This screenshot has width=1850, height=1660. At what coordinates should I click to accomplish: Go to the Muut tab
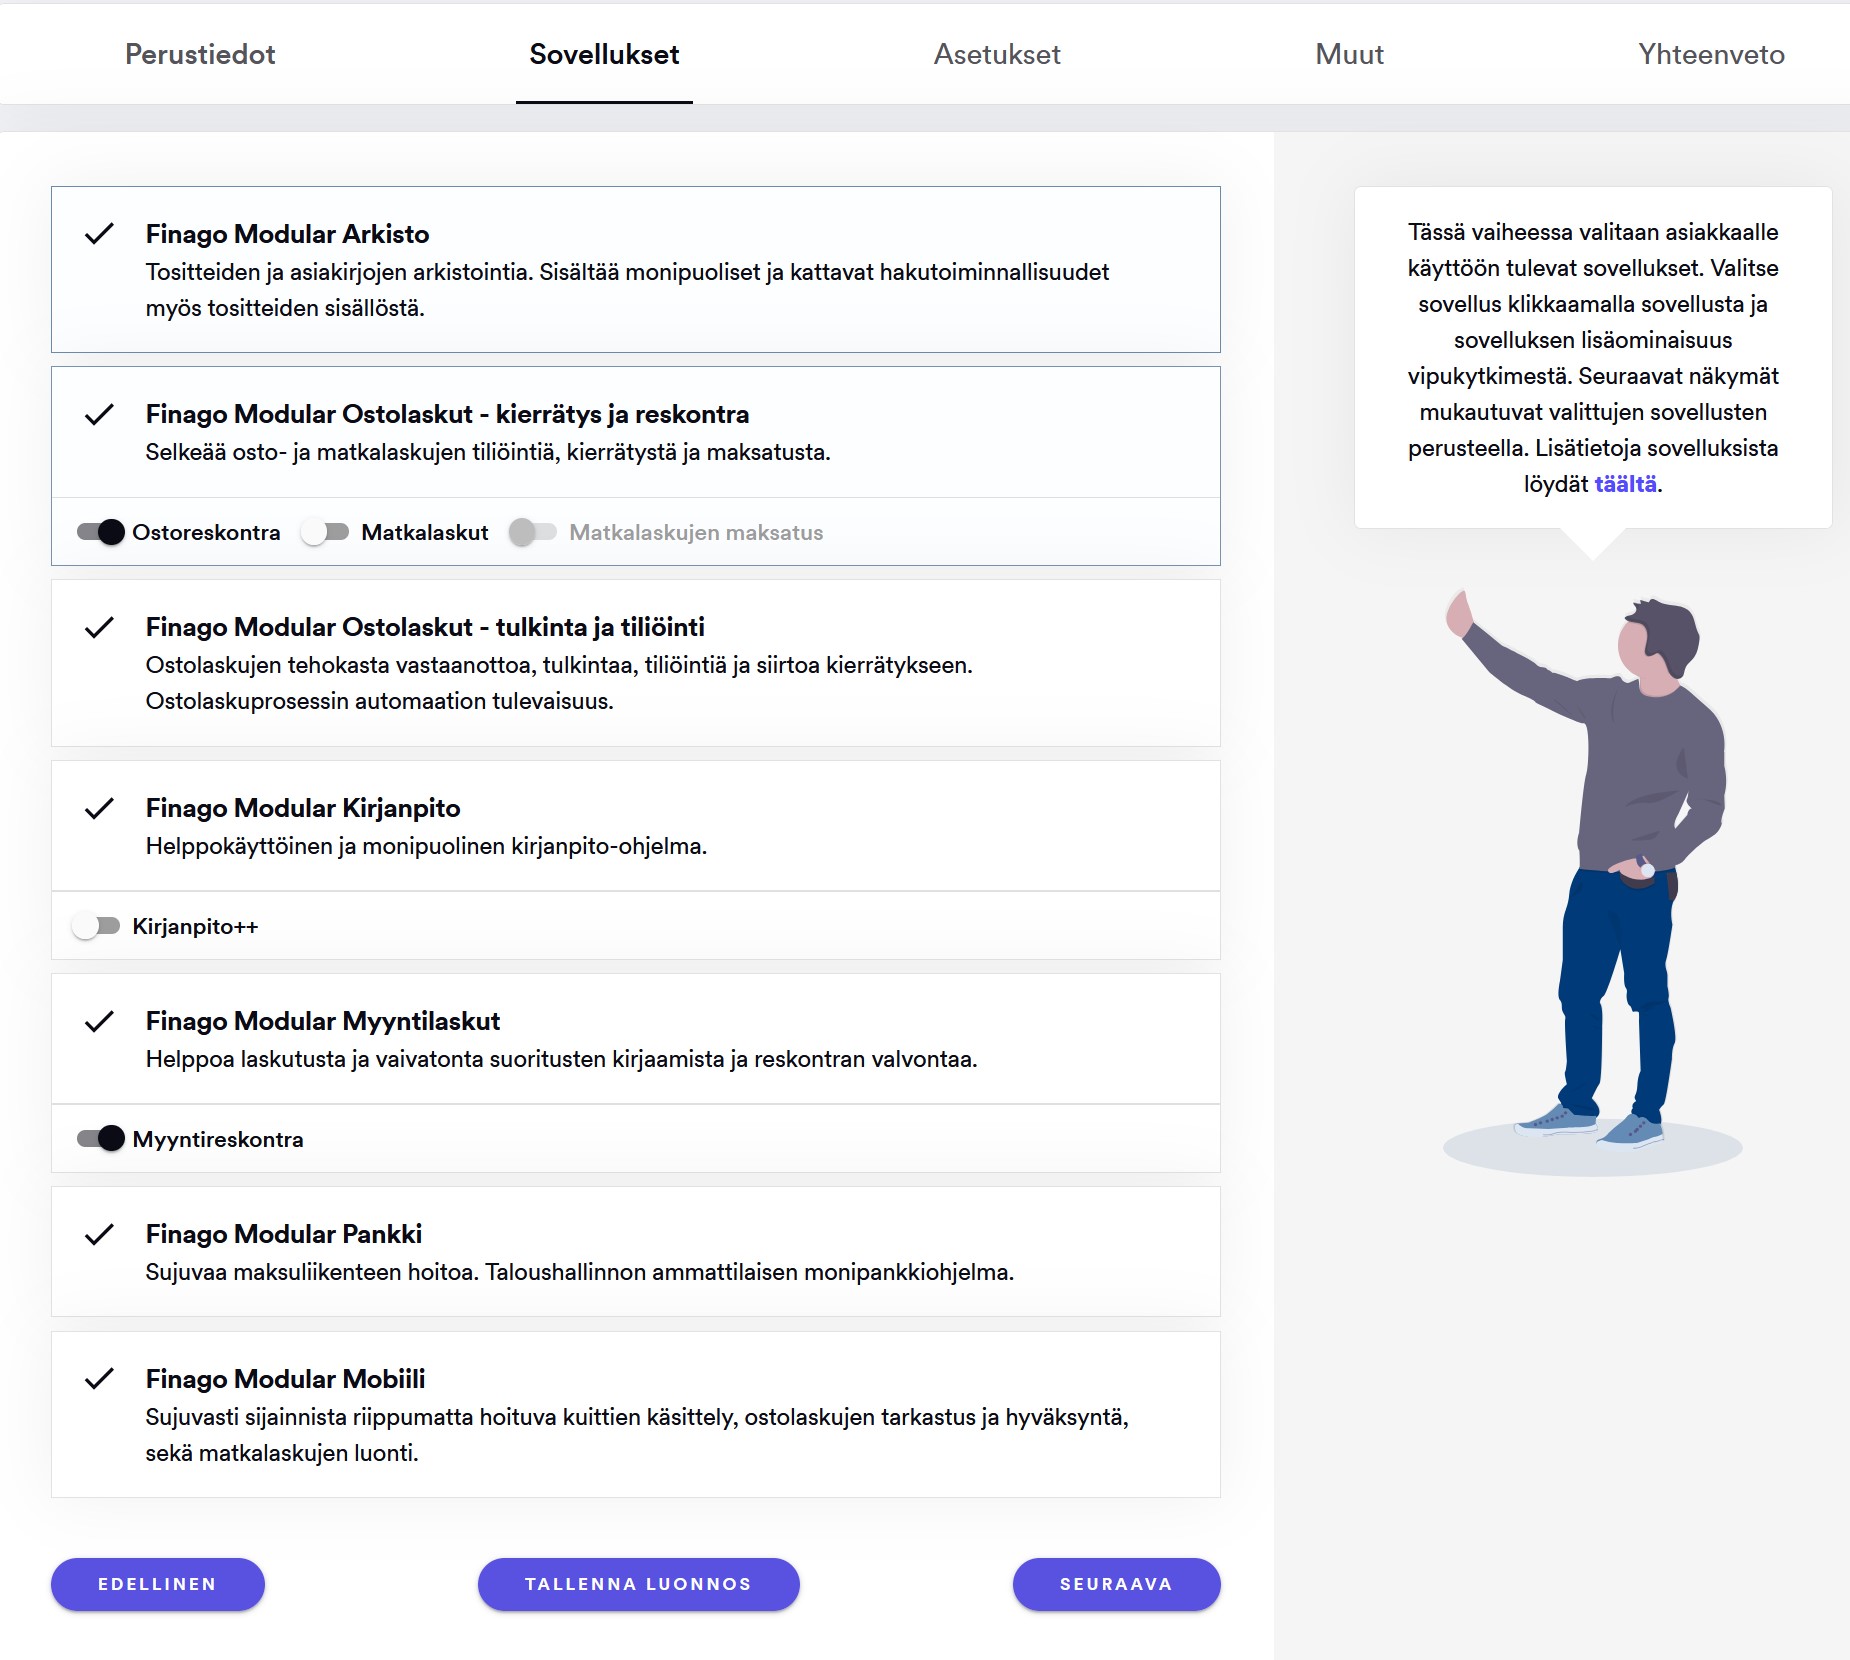pos(1349,54)
